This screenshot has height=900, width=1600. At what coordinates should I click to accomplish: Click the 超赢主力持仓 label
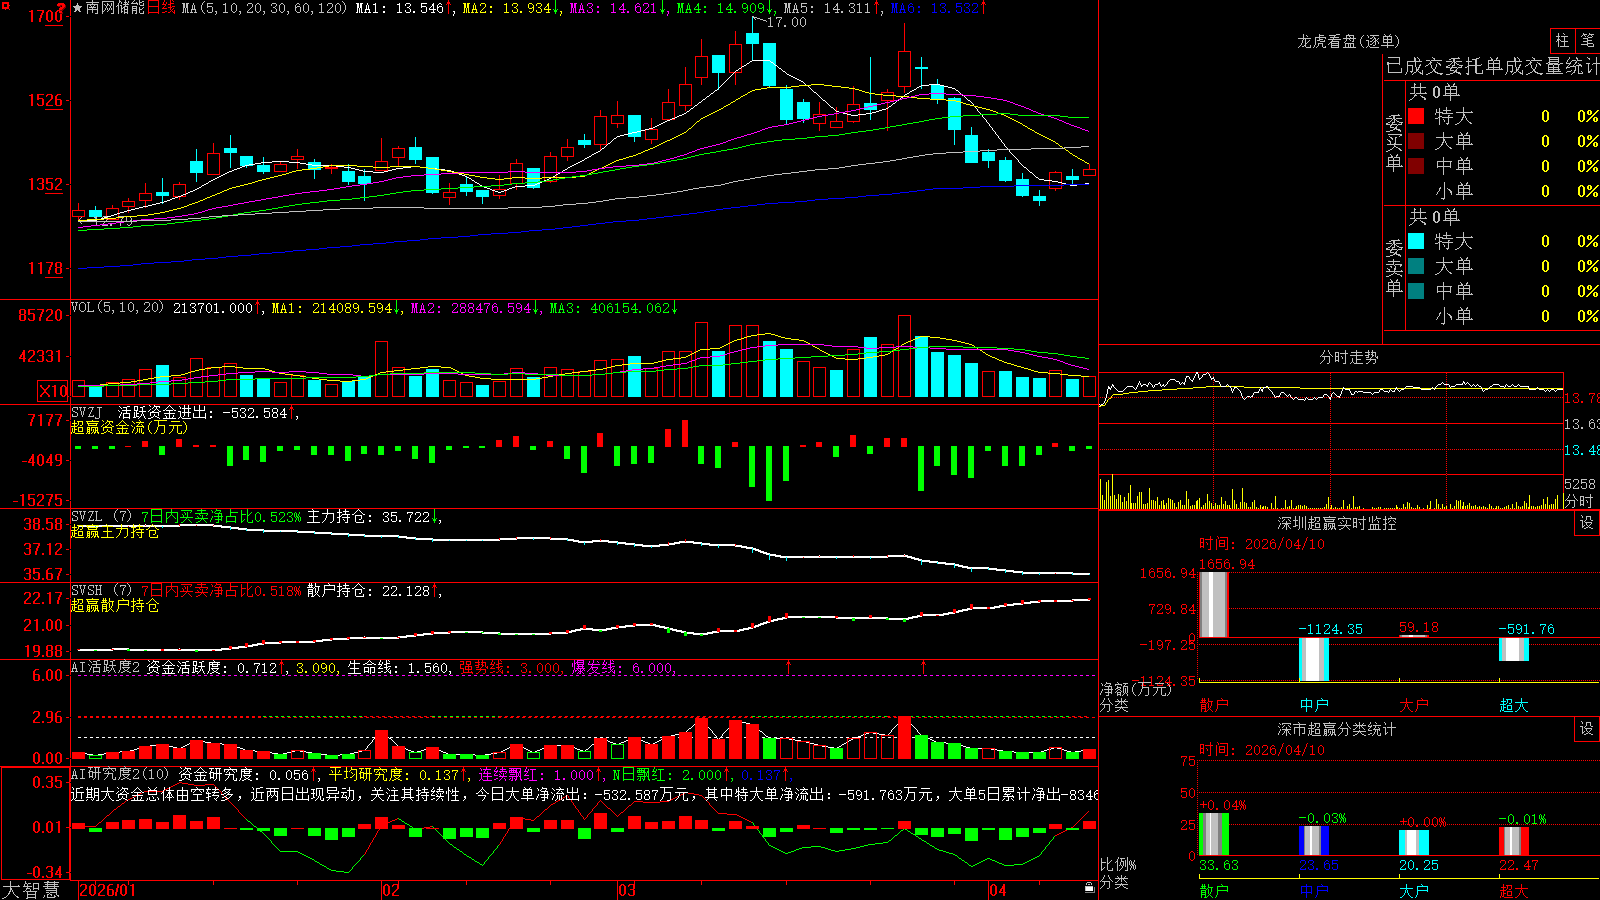click(115, 532)
